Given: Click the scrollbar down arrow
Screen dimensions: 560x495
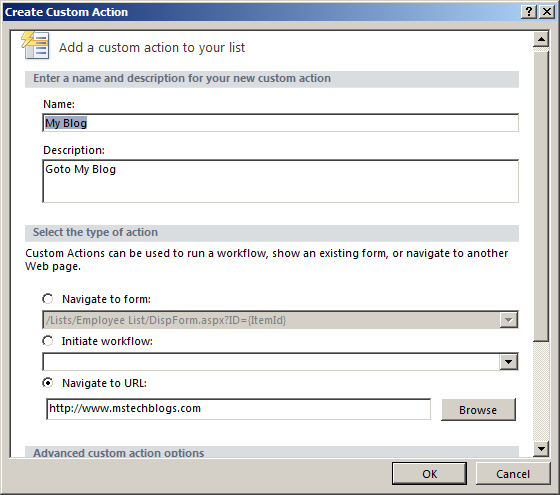Looking at the screenshot, I should pyautogui.click(x=541, y=449).
